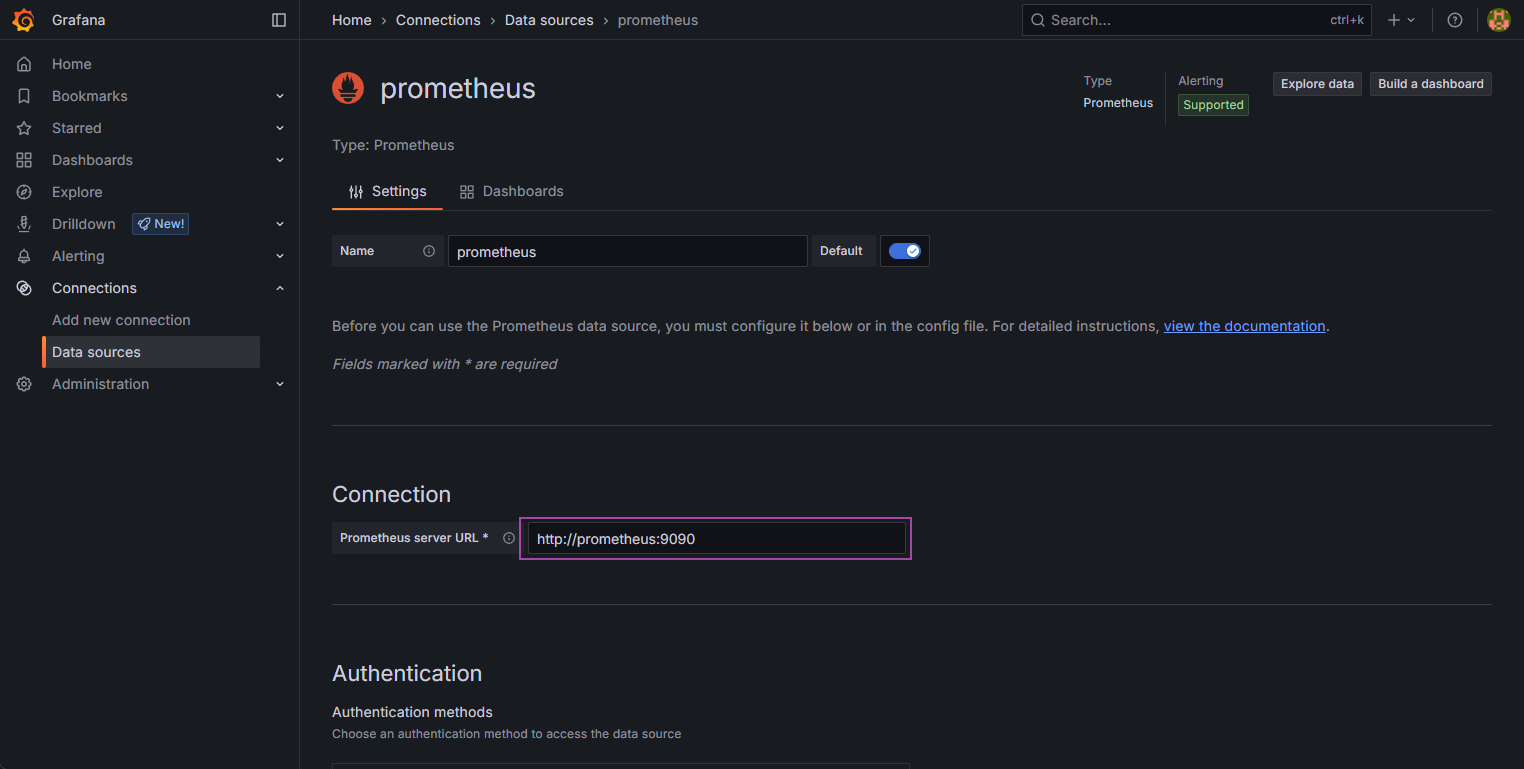
Task: Open the view the documentation link
Action: [1244, 326]
